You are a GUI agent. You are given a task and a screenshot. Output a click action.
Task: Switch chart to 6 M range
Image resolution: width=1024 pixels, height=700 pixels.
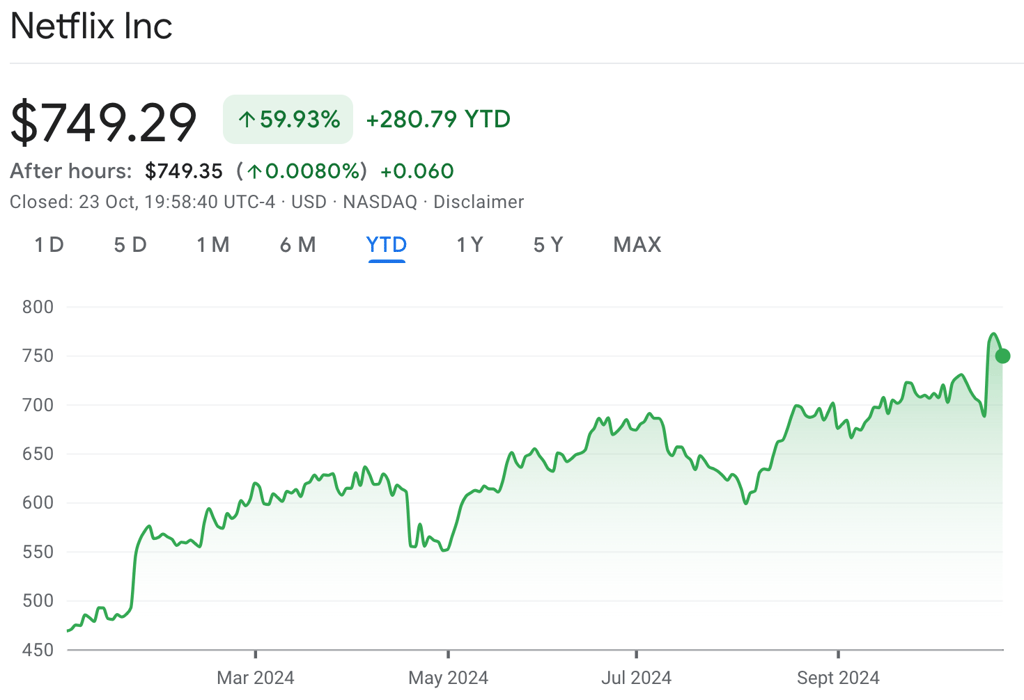pos(298,245)
